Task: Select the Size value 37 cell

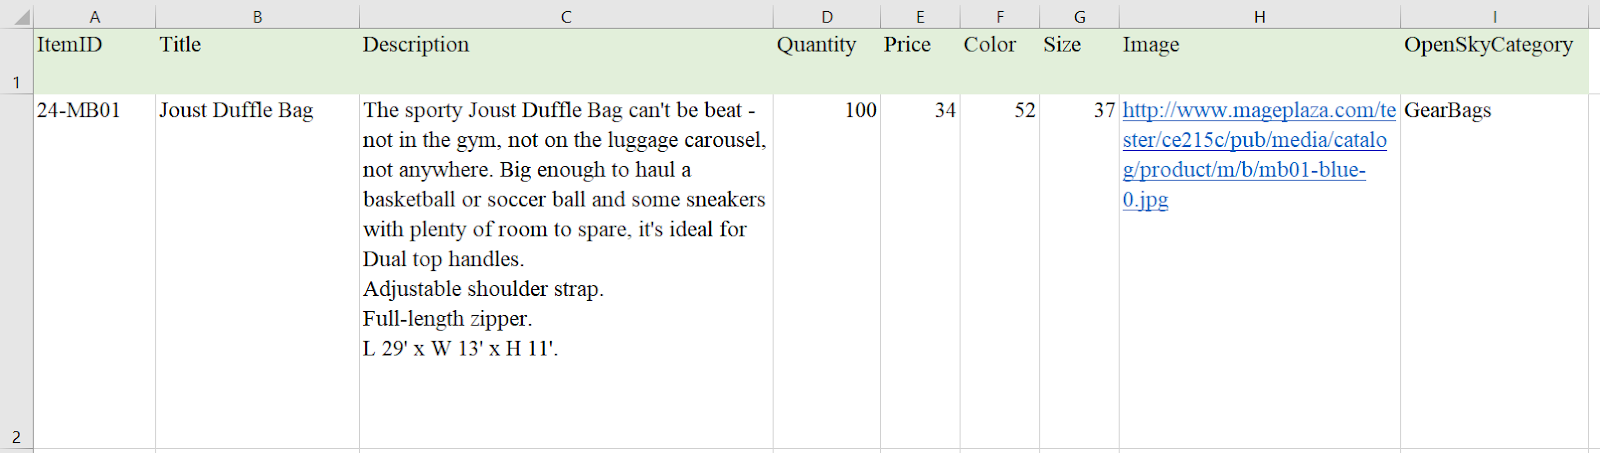Action: click(1079, 272)
